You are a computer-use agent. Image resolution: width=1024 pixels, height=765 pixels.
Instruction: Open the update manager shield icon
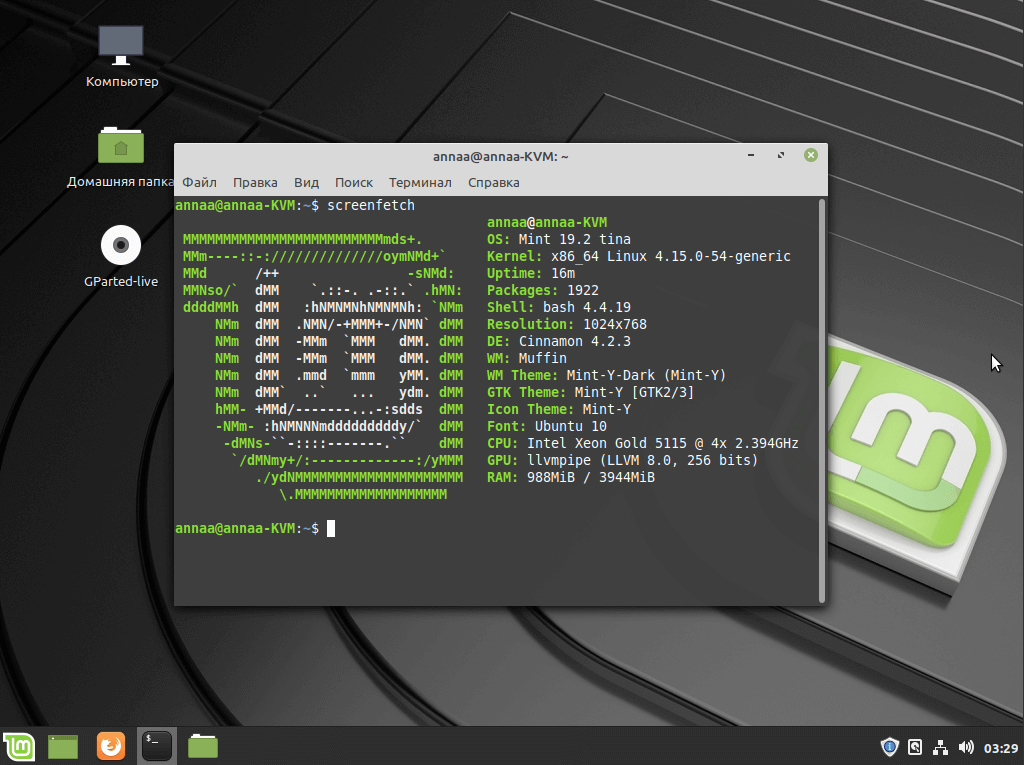[x=889, y=747]
